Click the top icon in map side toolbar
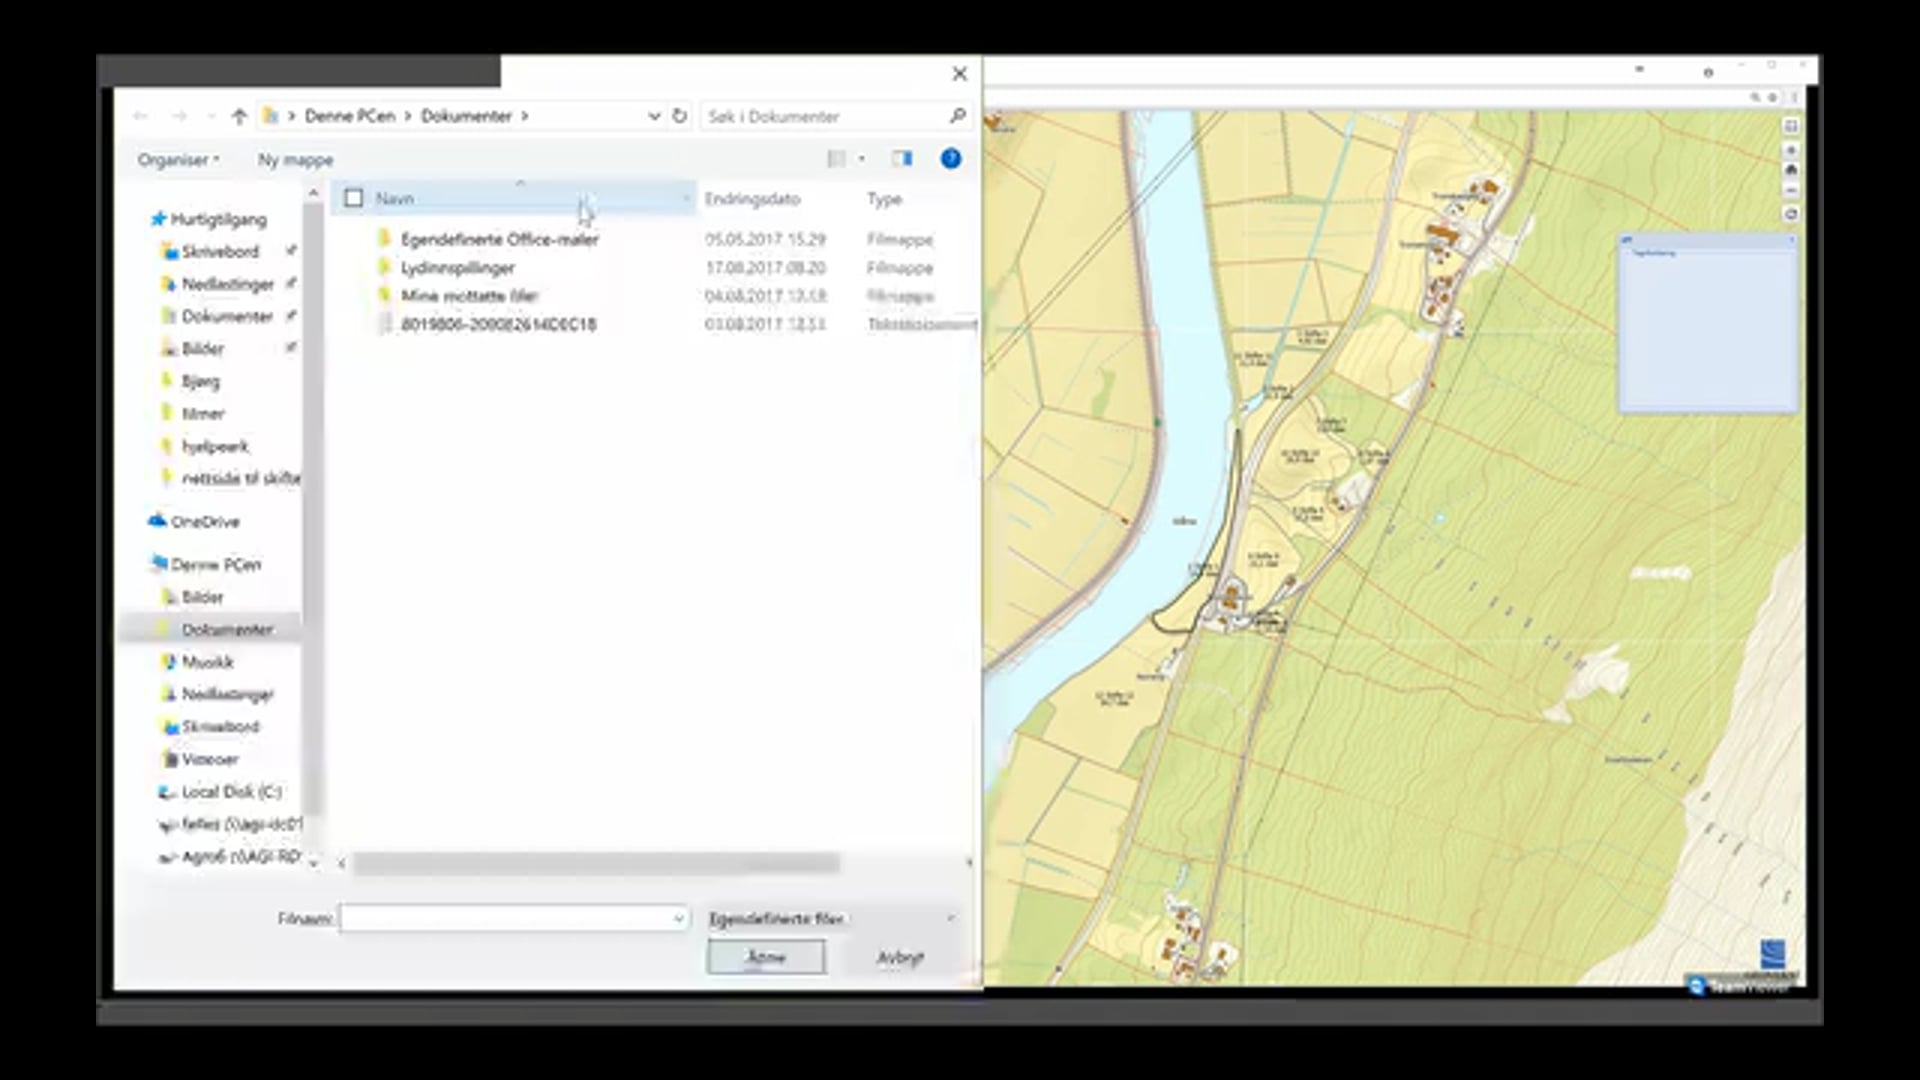Screen dimensions: 1920x1080 [1791, 126]
